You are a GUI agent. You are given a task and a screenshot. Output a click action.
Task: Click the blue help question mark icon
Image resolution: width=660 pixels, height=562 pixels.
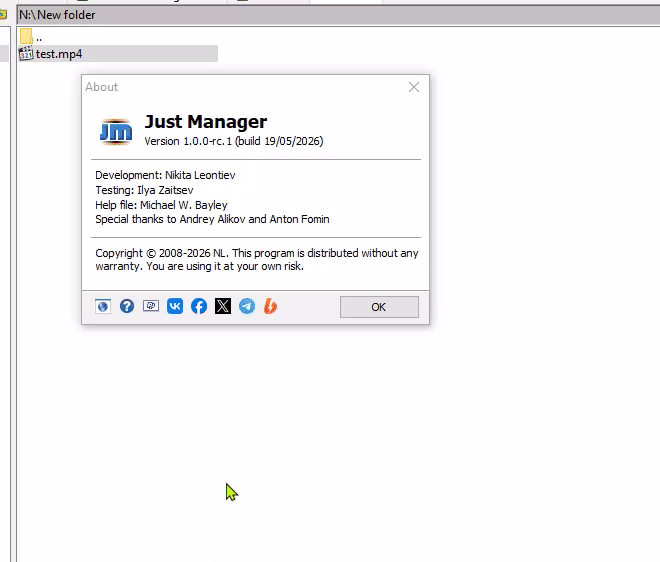[x=127, y=306]
